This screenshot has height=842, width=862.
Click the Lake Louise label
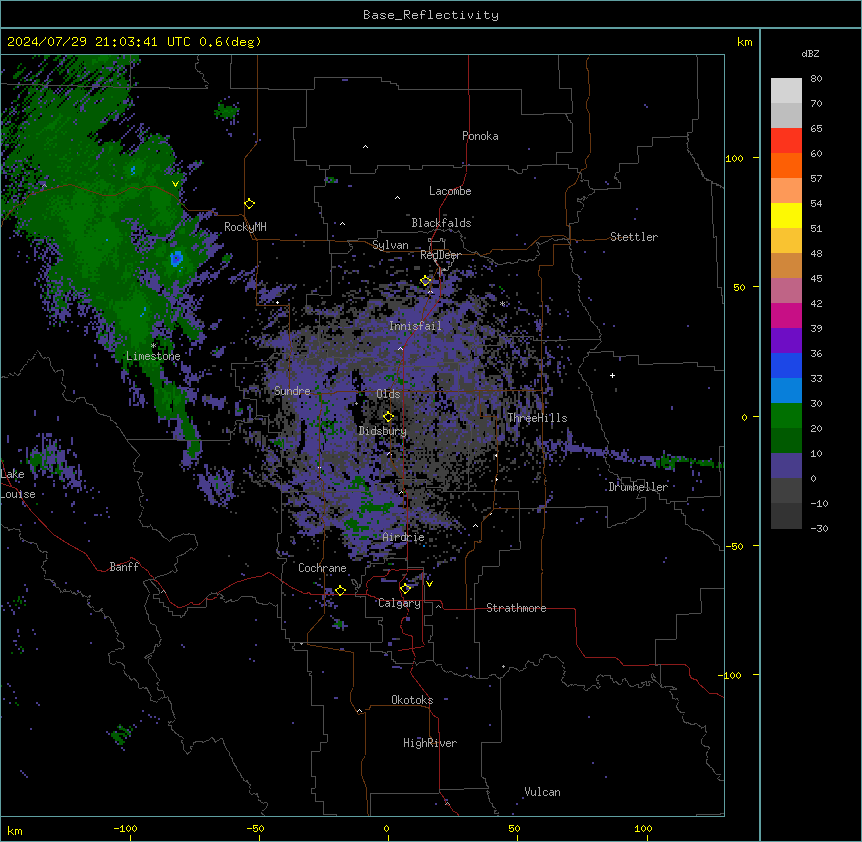click(16, 484)
